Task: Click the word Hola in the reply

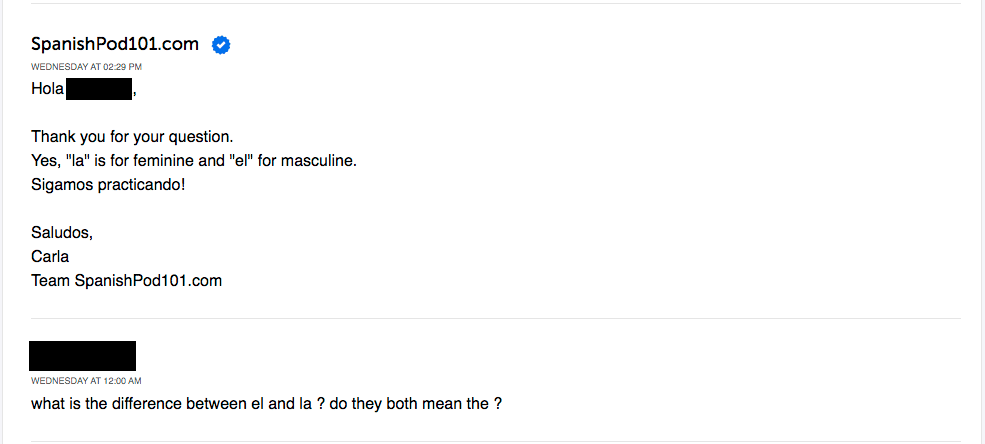Action: click(47, 90)
